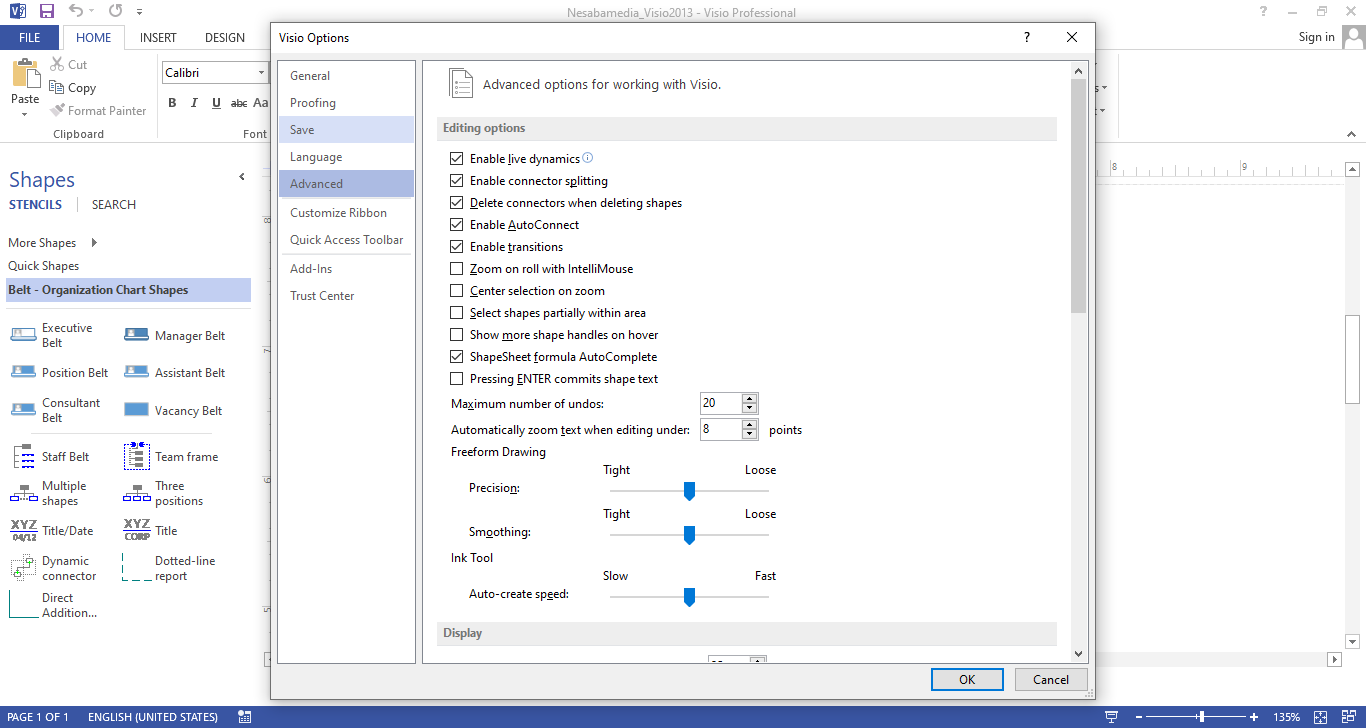Image resolution: width=1366 pixels, height=728 pixels.
Task: Enable Zoom on roll with IntelliMouse
Action: click(x=457, y=269)
